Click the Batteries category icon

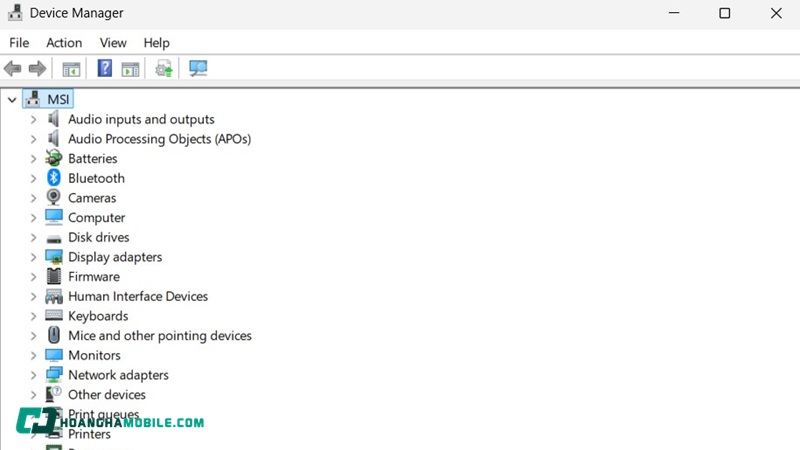tap(54, 158)
